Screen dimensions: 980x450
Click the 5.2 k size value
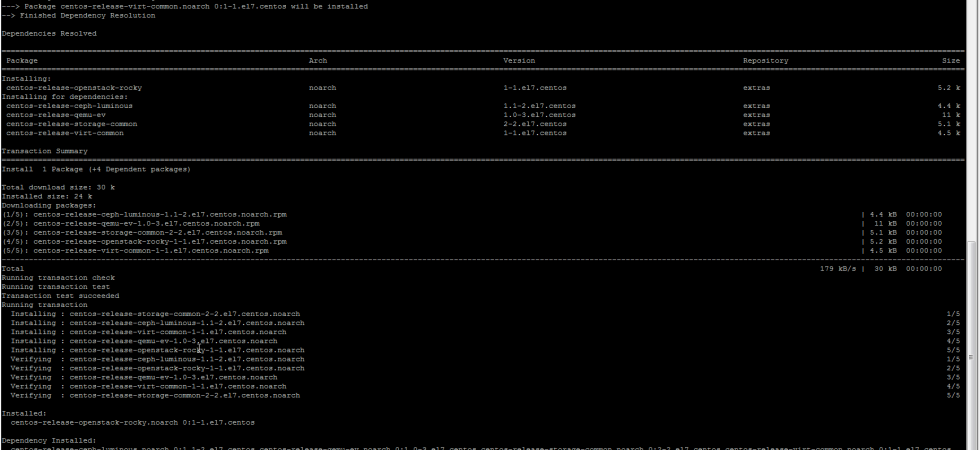[949, 88]
